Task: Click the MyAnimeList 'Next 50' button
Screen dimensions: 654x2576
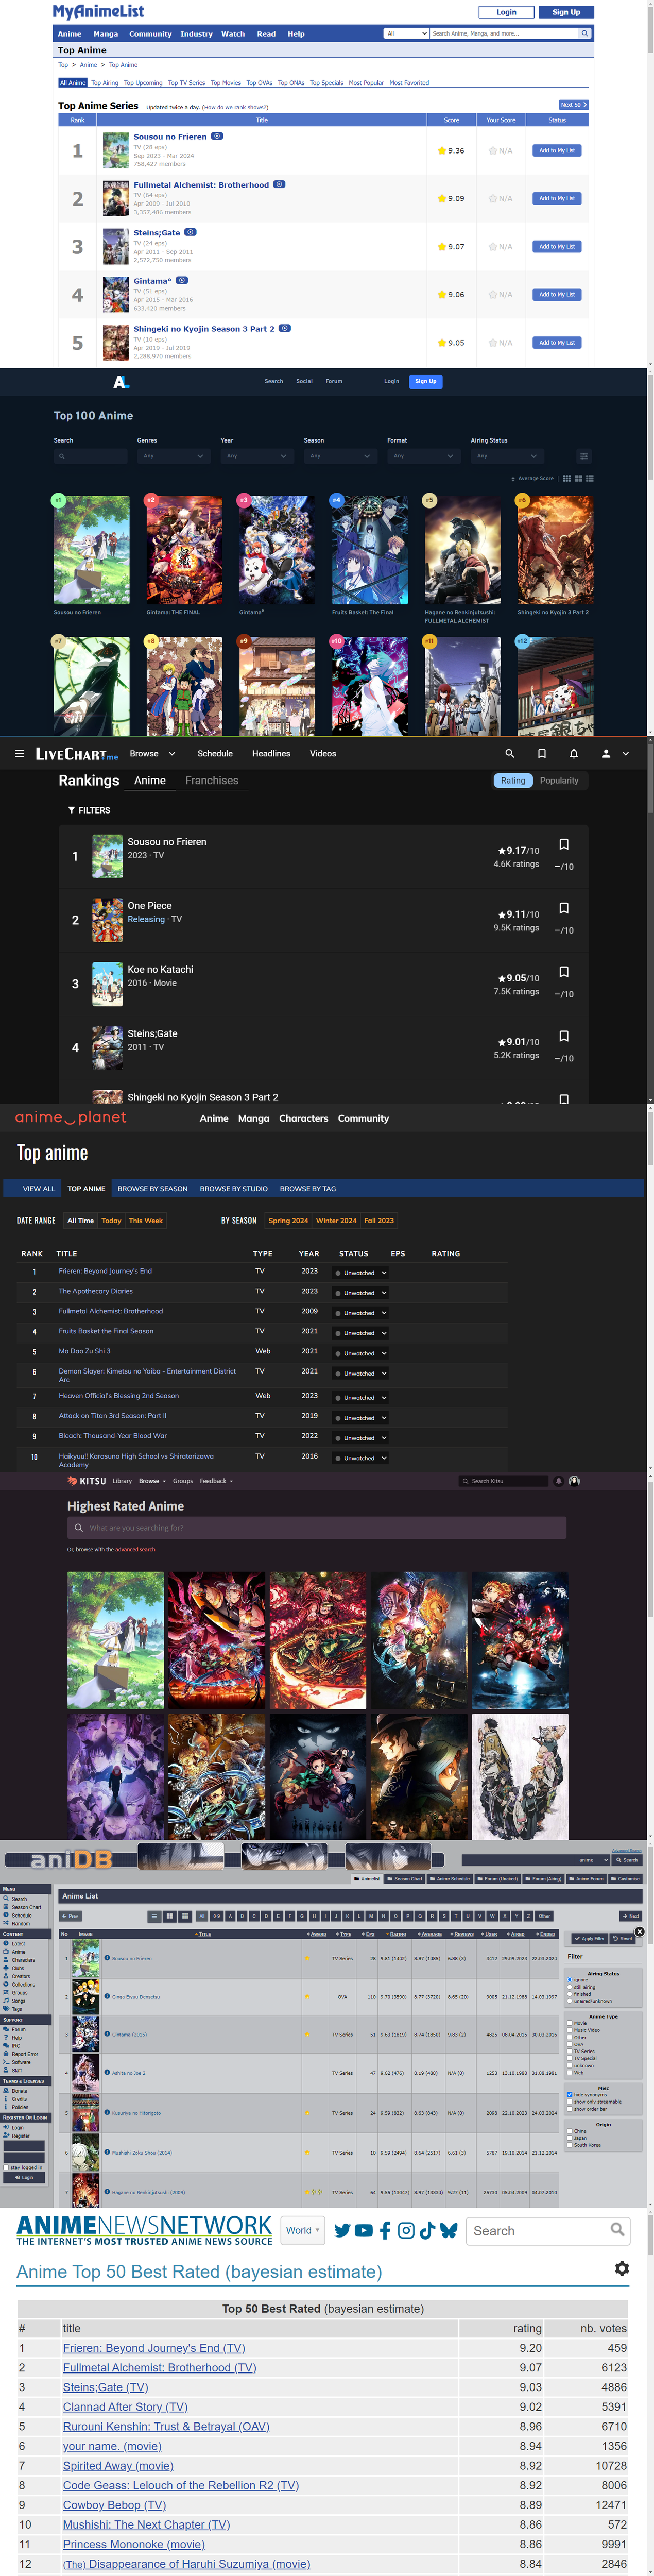Action: tap(573, 105)
